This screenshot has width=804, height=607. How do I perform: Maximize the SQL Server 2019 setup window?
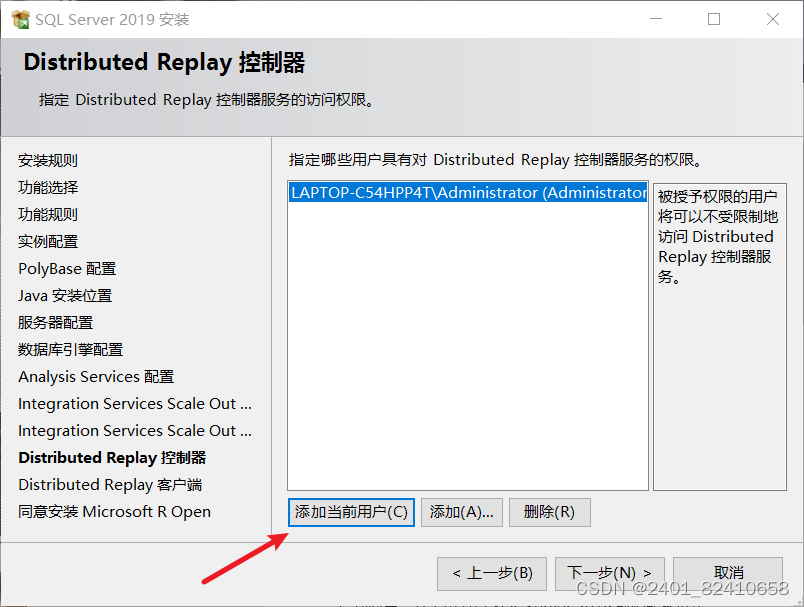[714, 19]
